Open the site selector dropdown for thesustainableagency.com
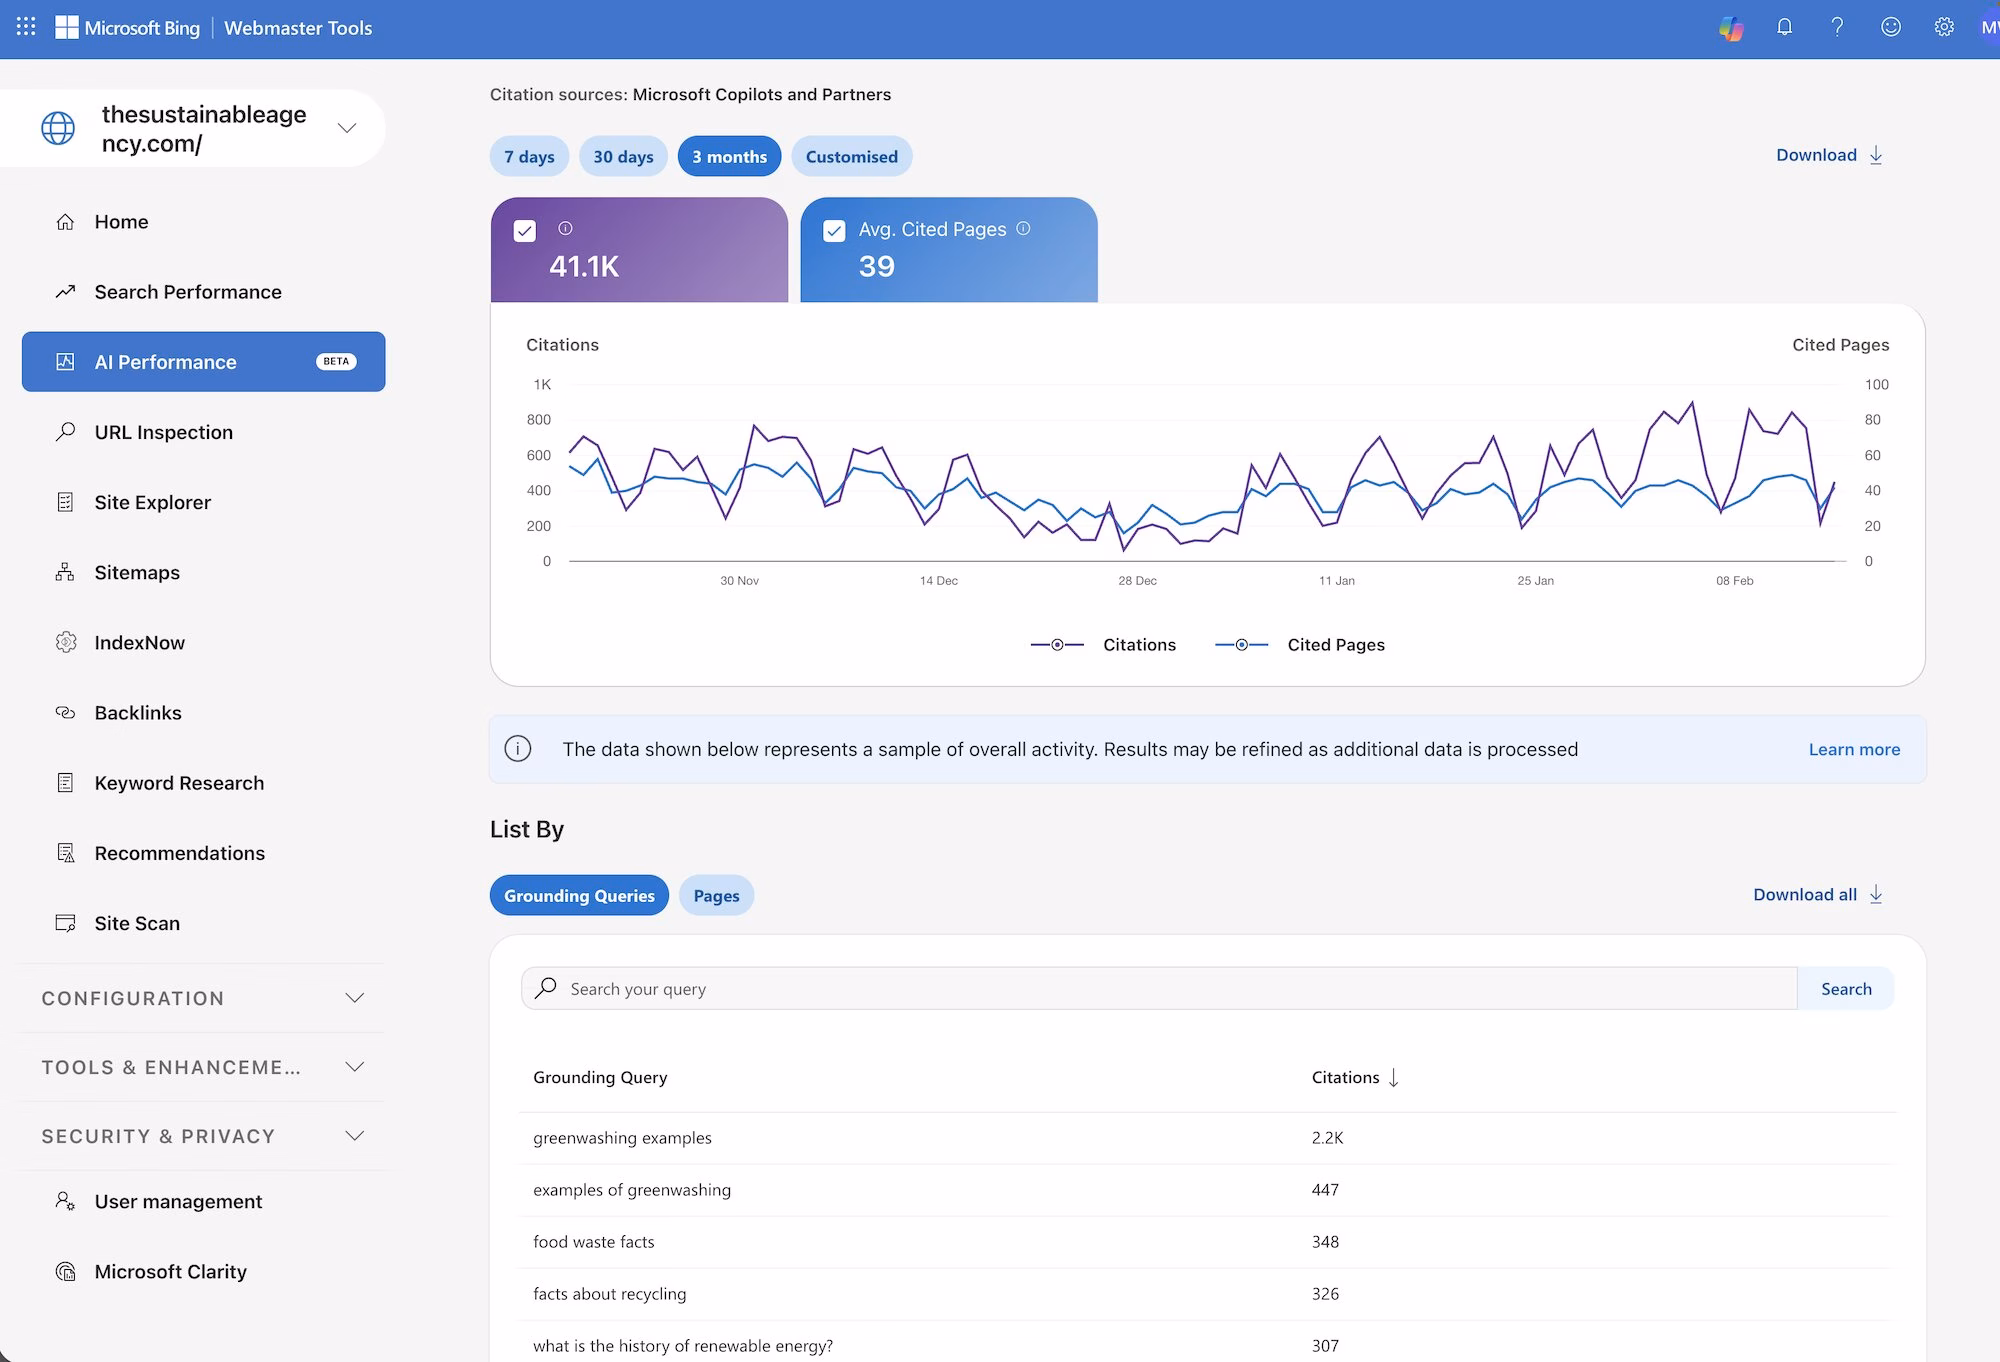Image resolution: width=2000 pixels, height=1362 pixels. click(347, 127)
